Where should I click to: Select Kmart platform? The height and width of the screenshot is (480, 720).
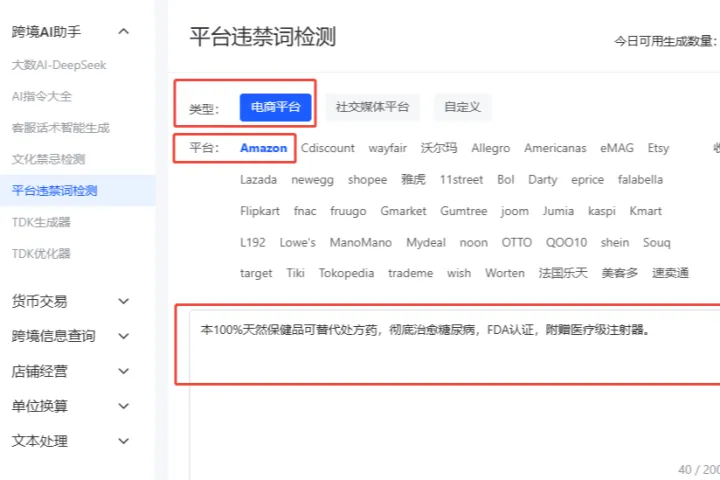646,211
